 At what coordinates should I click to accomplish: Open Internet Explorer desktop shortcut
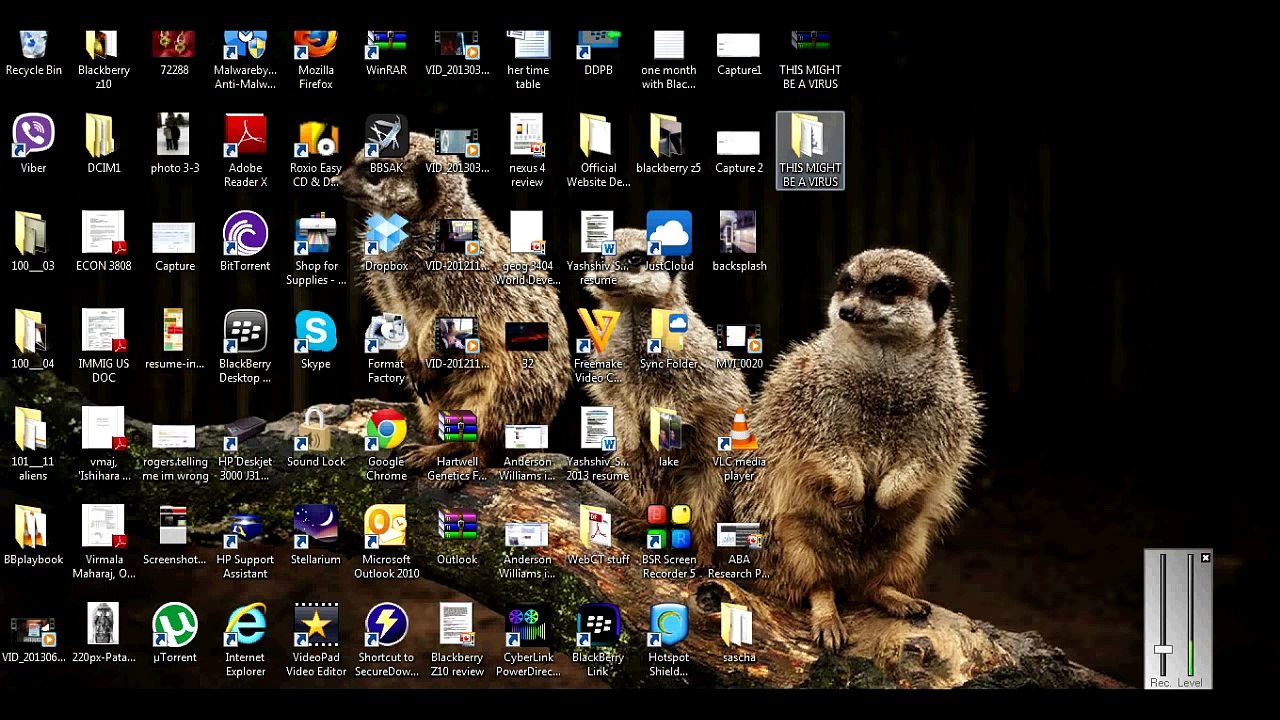pos(245,642)
